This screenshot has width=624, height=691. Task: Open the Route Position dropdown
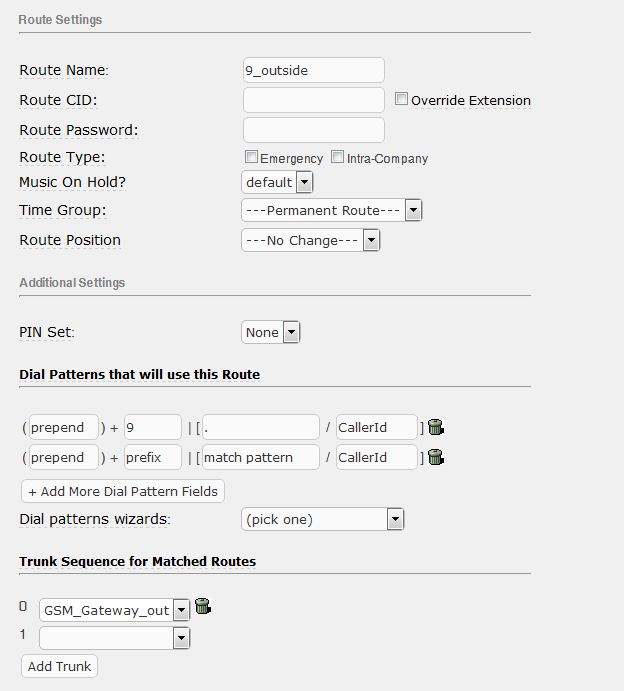(x=311, y=240)
